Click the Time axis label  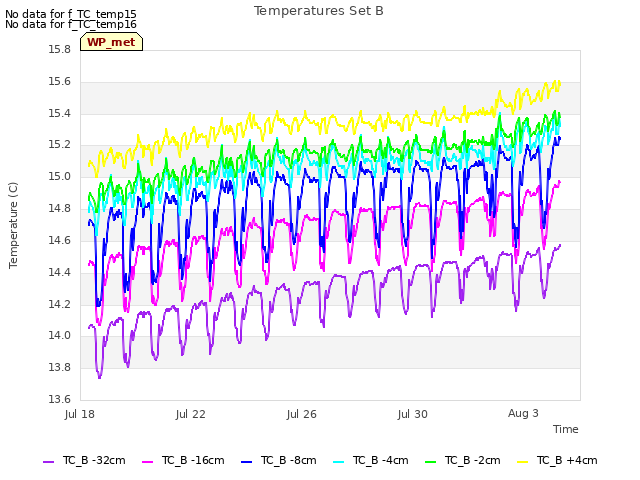tap(566, 429)
